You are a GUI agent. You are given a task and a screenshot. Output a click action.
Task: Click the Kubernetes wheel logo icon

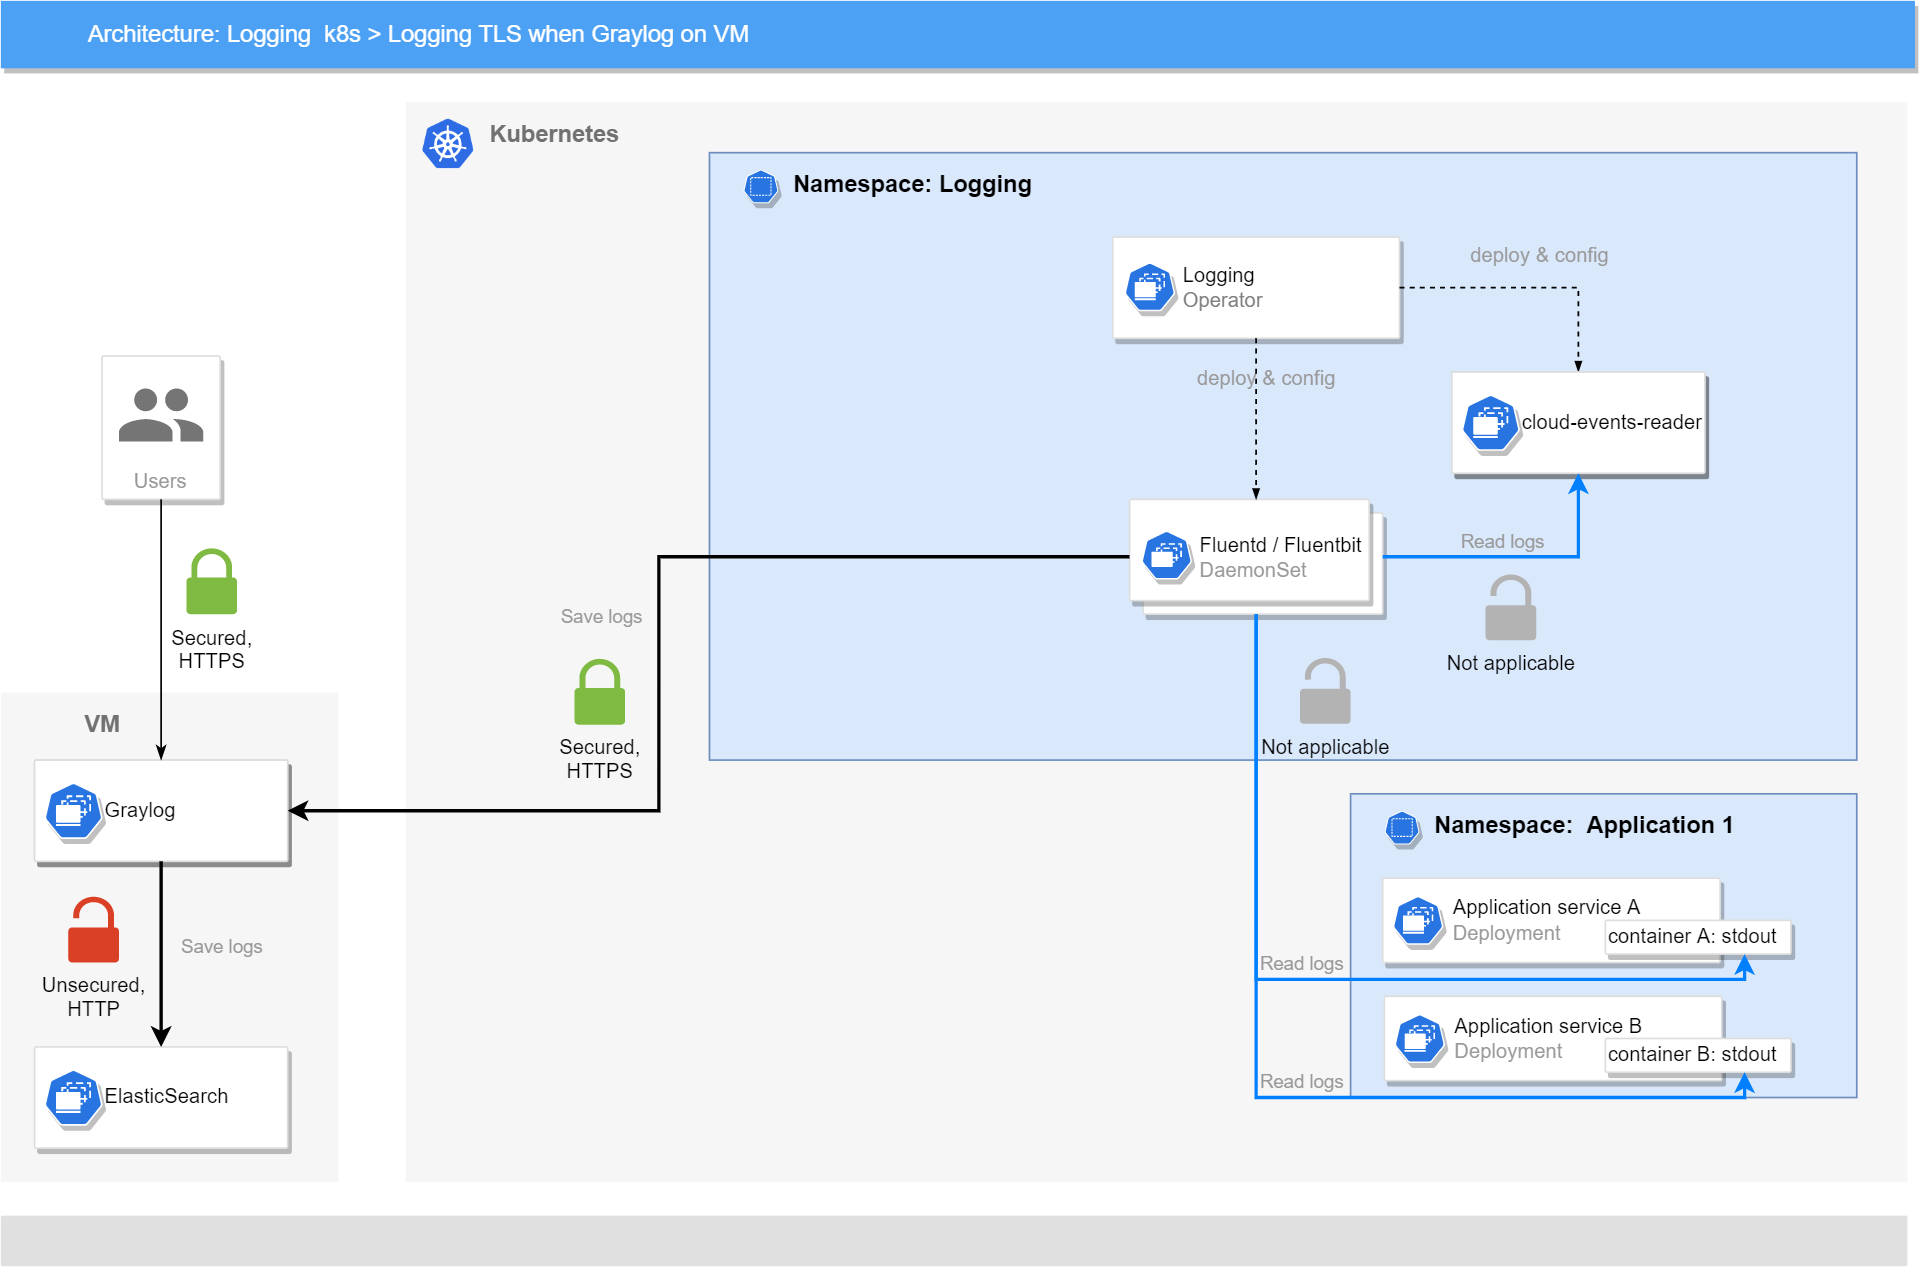point(447,144)
